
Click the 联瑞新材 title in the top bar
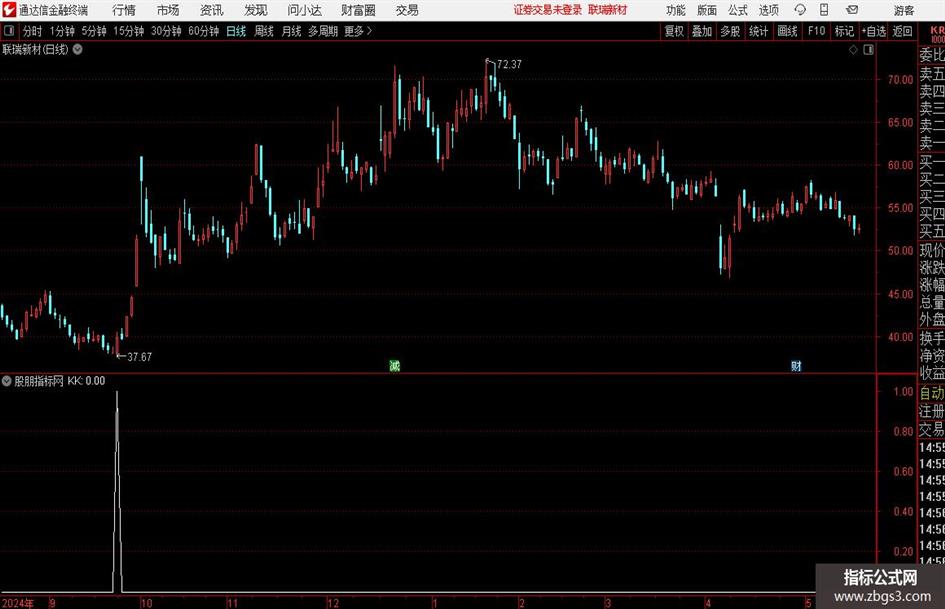[608, 10]
